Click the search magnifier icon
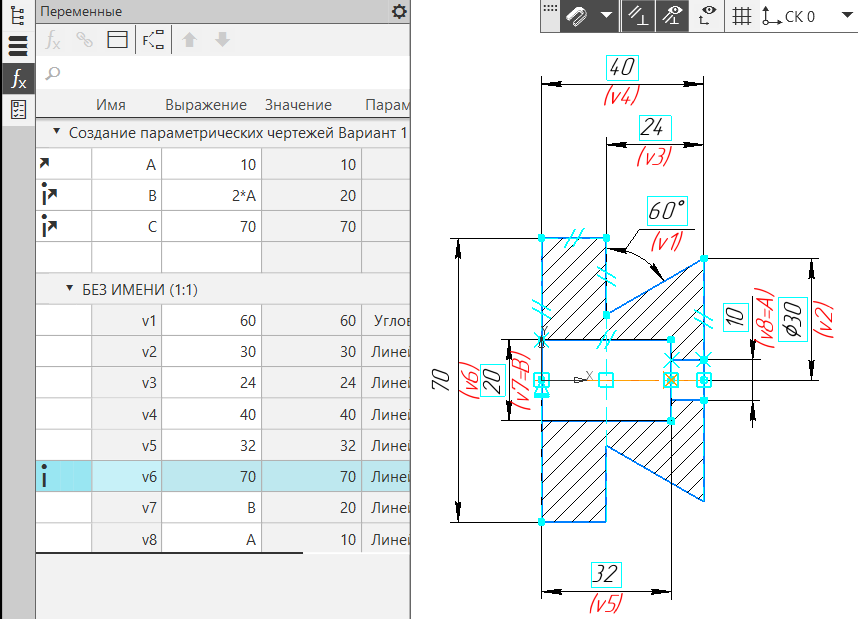Viewport: 858px width, 619px height. pyautogui.click(x=53, y=73)
